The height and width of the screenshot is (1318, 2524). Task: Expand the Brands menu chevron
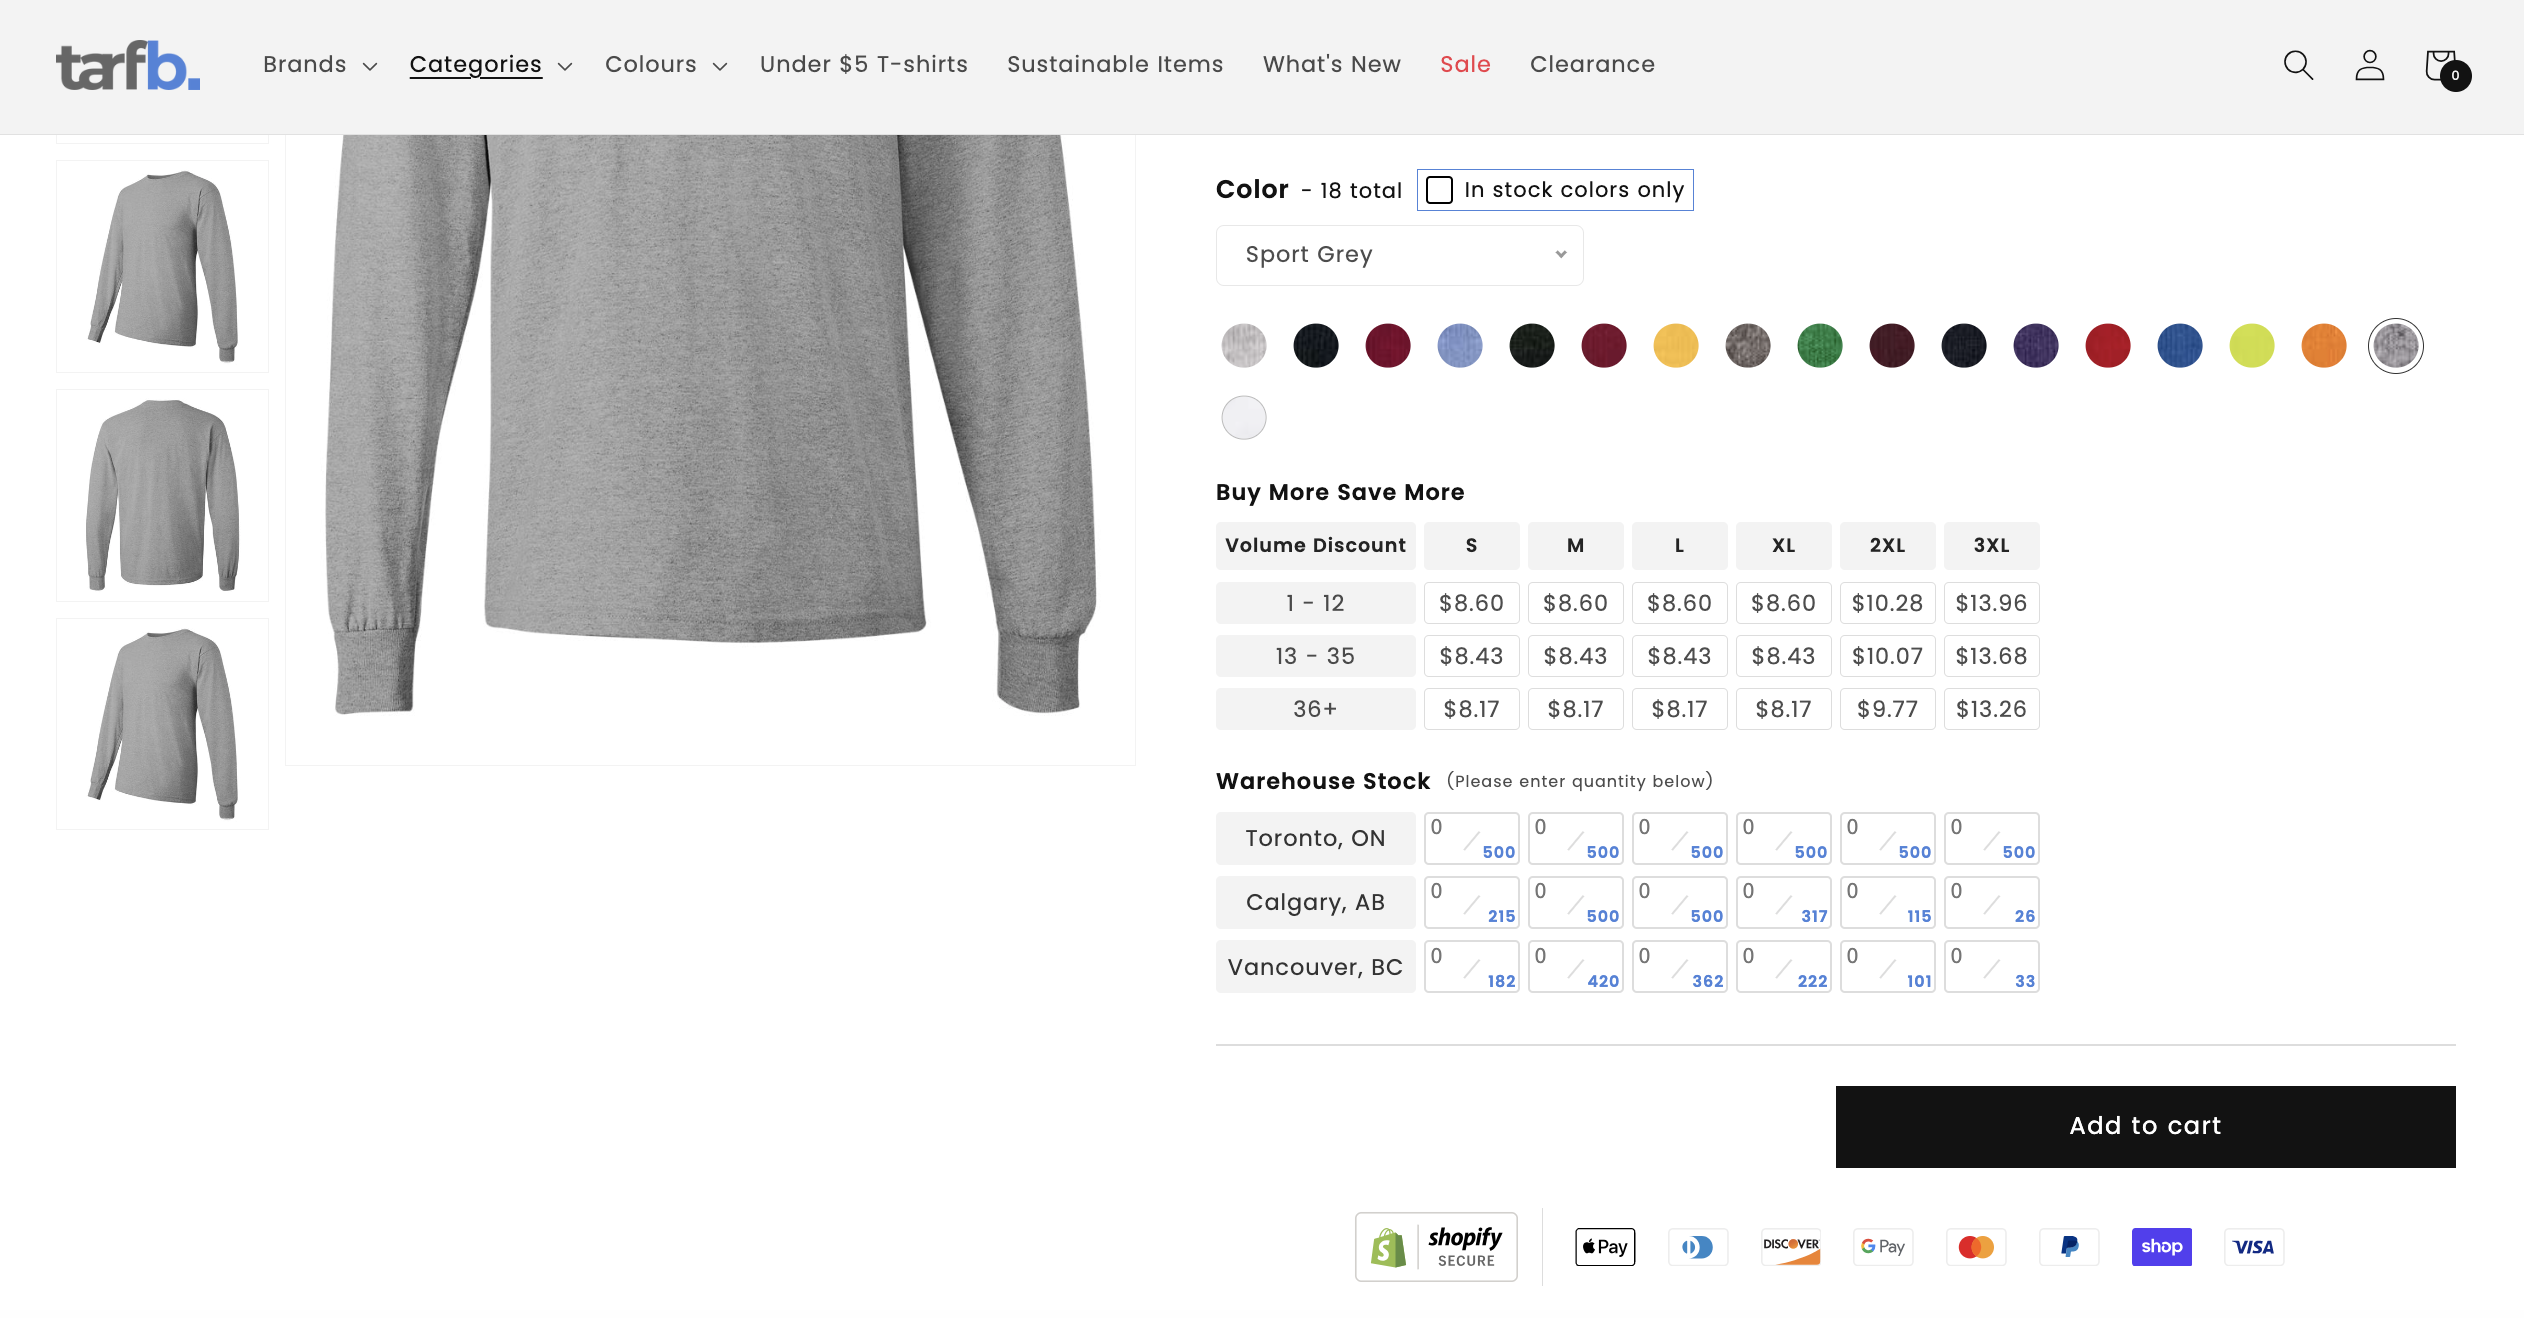coord(367,65)
